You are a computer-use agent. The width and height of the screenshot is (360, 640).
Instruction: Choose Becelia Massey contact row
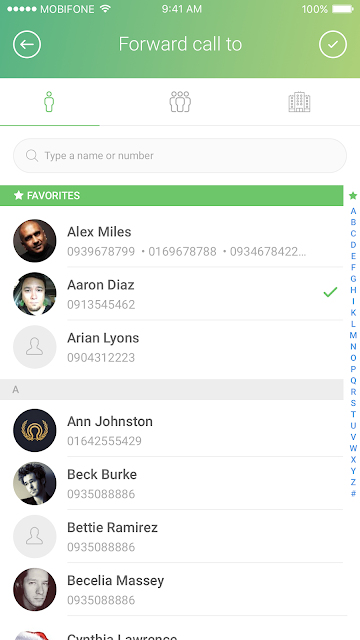click(x=171, y=589)
